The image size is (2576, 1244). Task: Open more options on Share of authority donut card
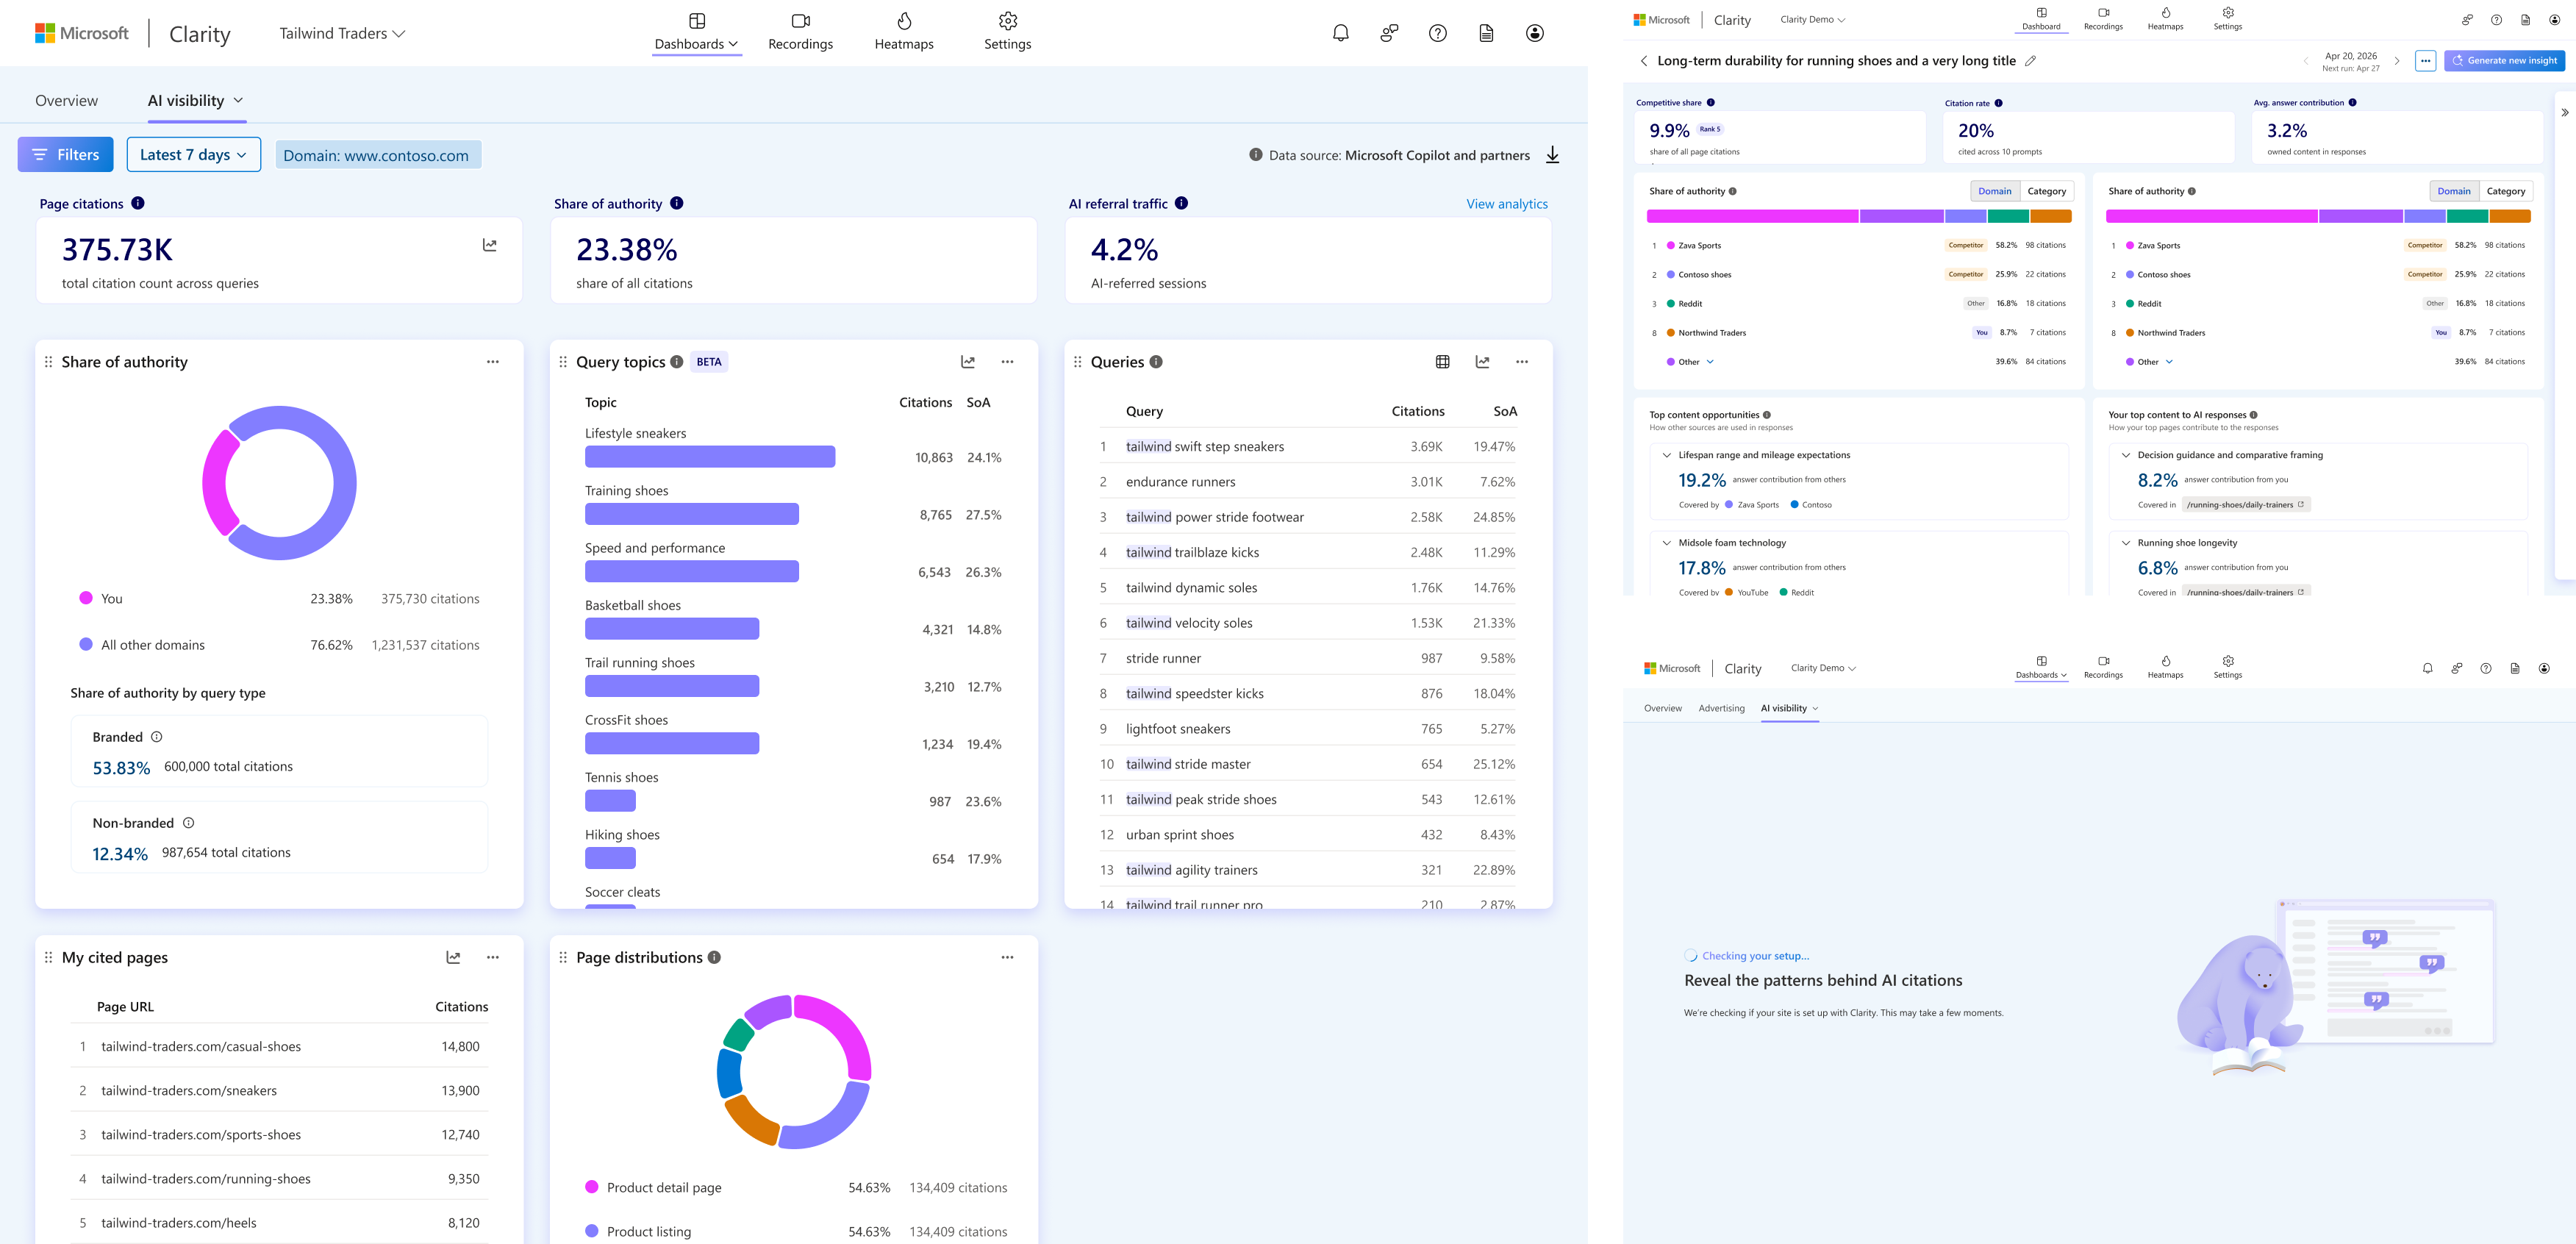(x=492, y=362)
